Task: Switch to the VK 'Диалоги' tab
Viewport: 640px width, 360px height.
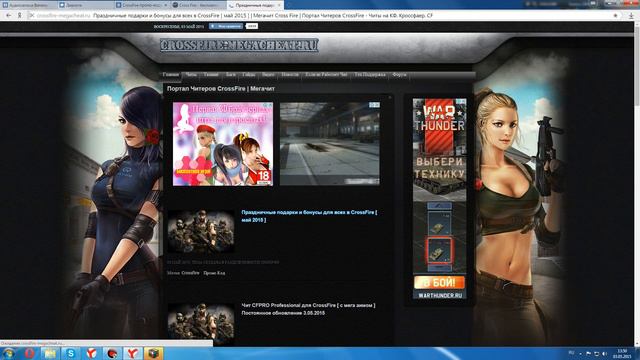Action: [85, 5]
